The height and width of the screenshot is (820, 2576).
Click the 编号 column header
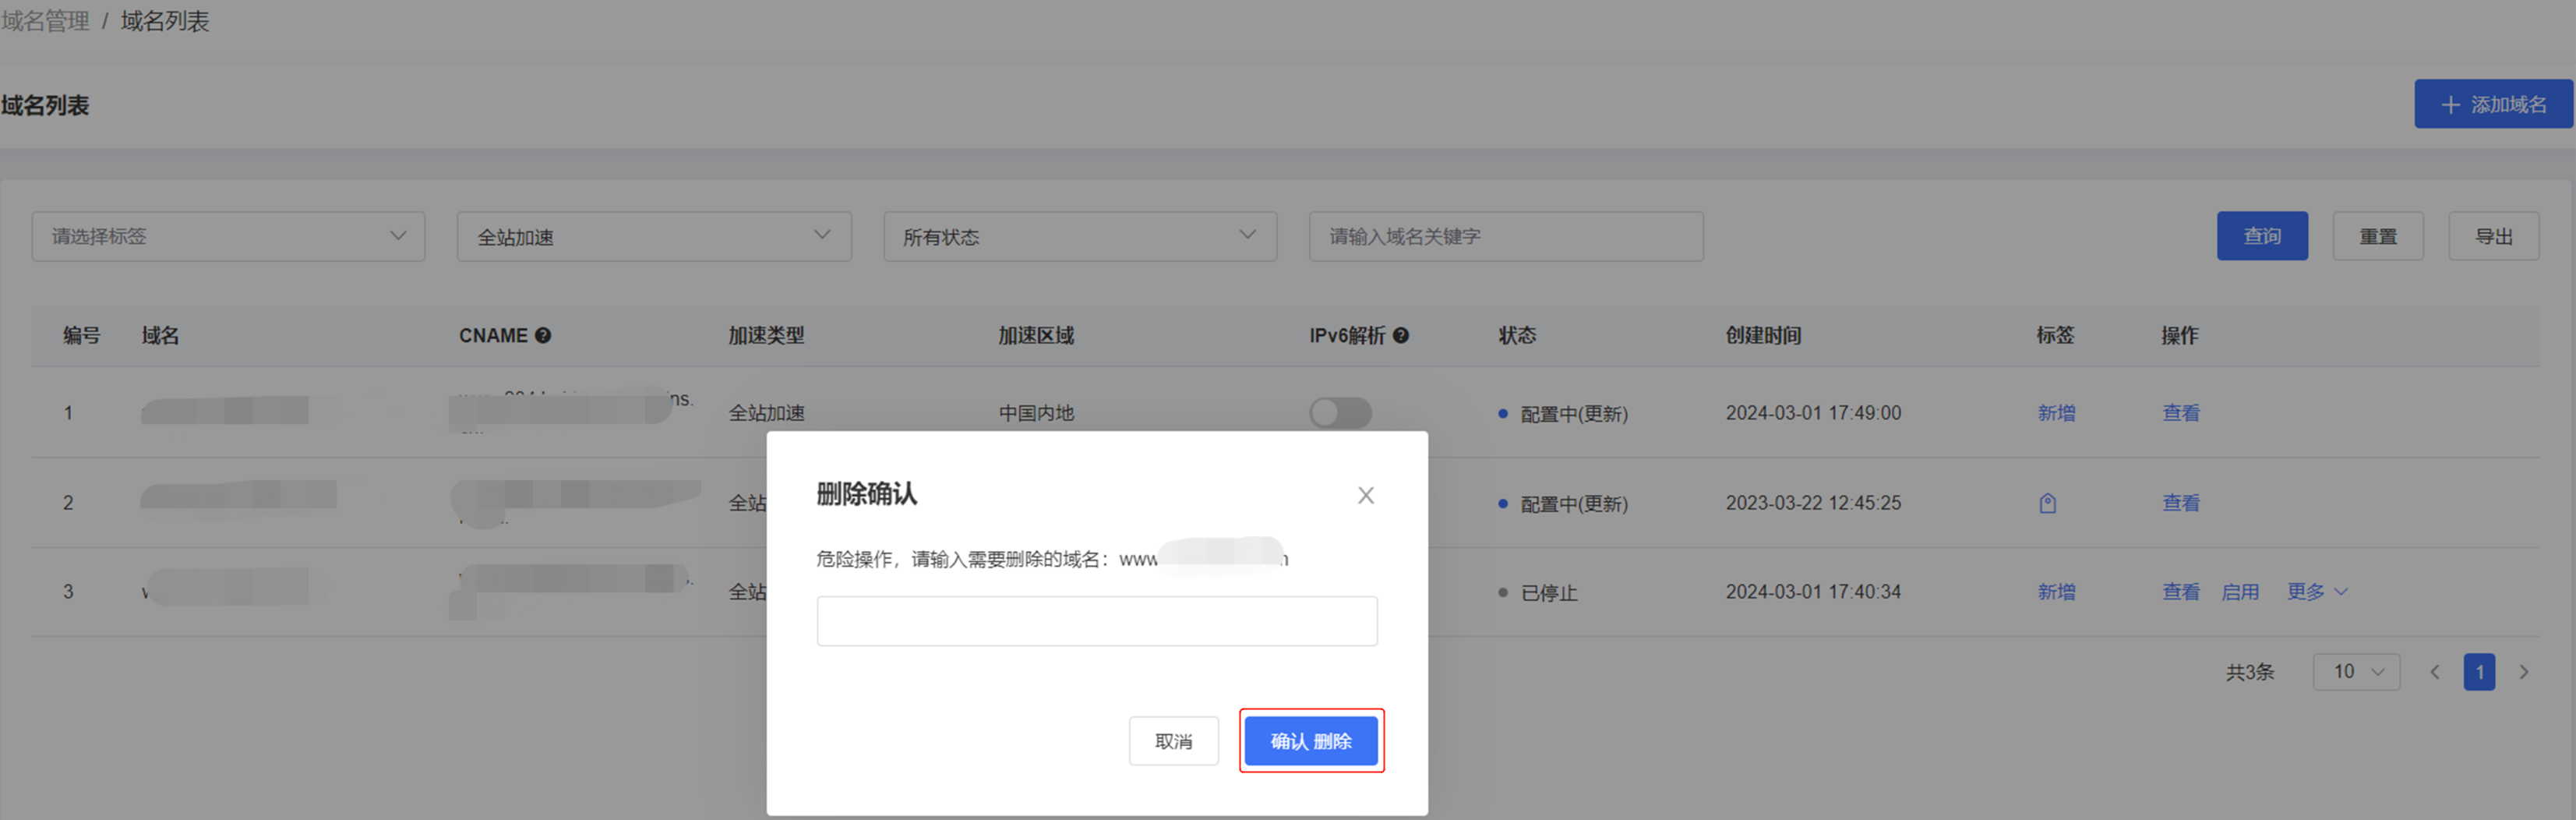(82, 336)
